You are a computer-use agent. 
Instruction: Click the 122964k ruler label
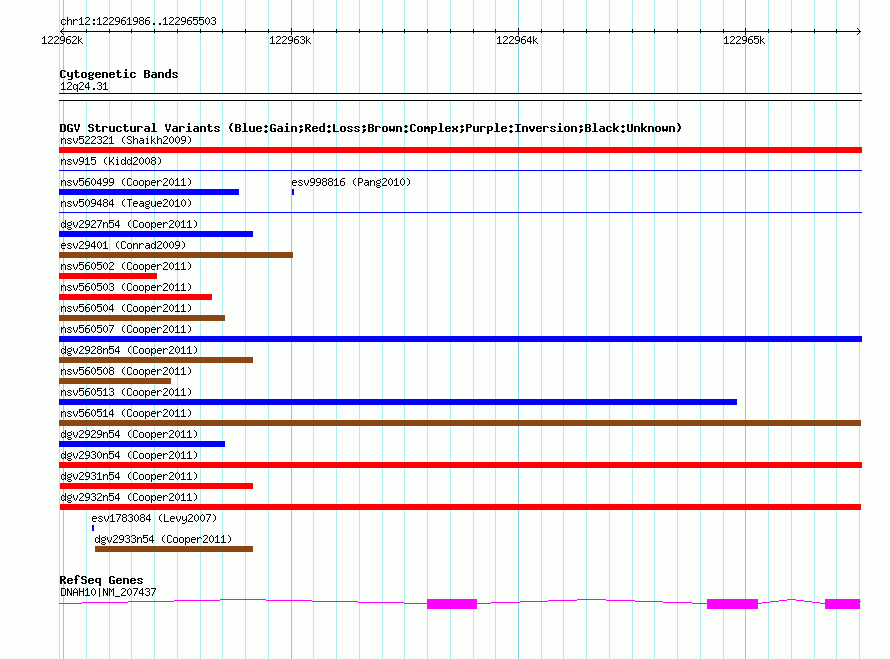(517, 40)
